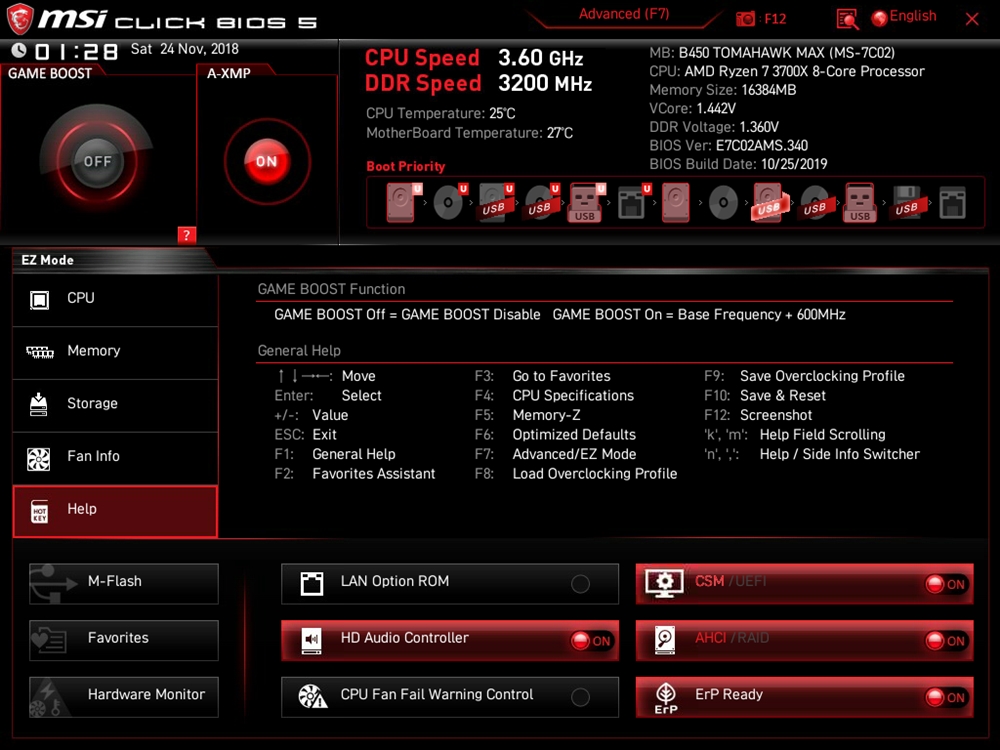Click the F4: CPU Specifications help entry
Viewport: 1000px width, 750px height.
[x=554, y=396]
